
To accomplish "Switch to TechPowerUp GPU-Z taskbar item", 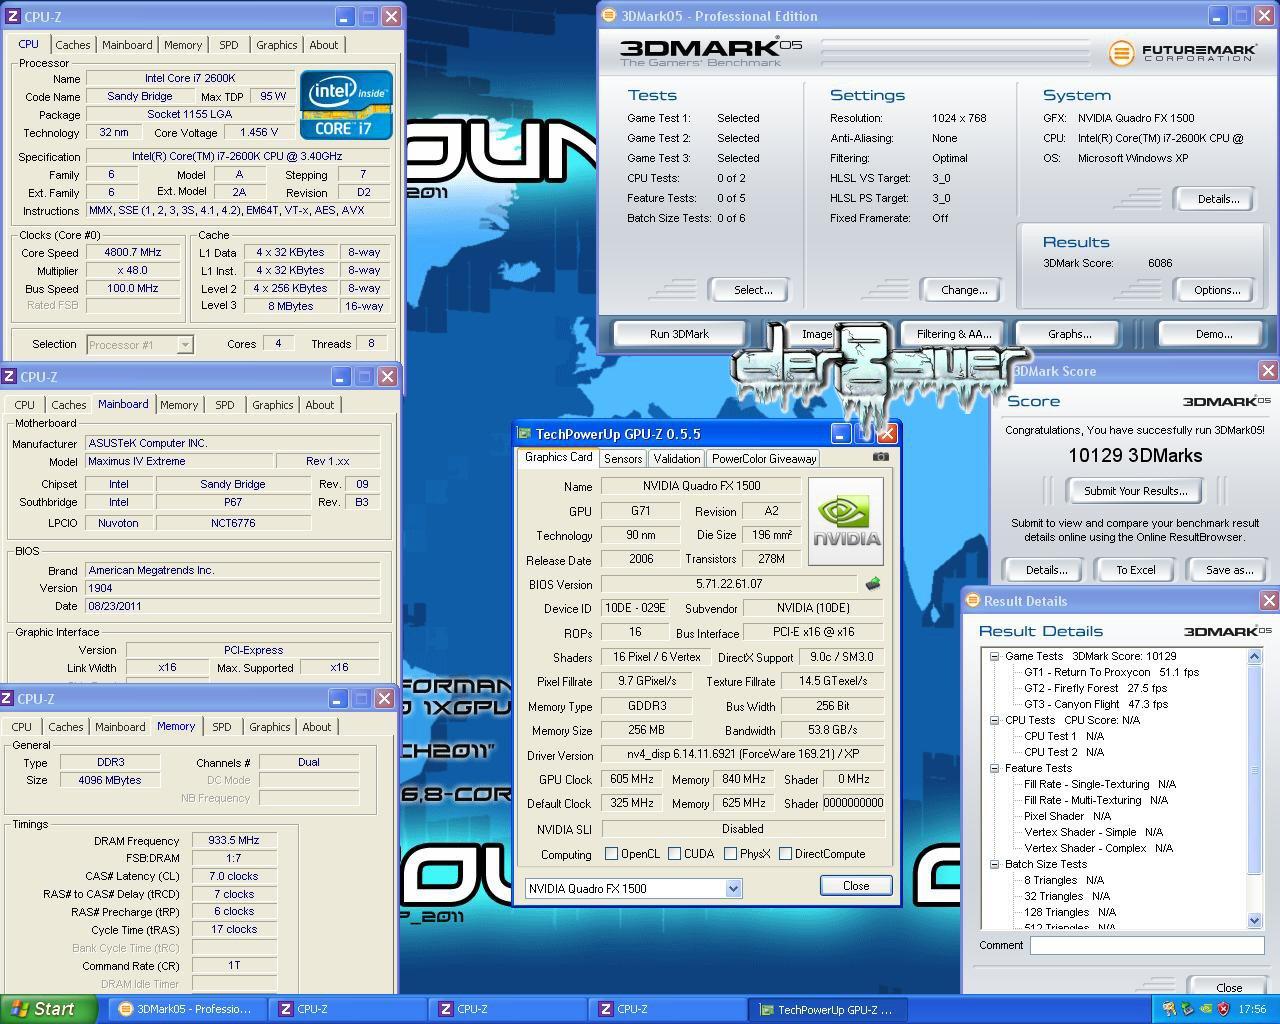I will click(x=828, y=1009).
